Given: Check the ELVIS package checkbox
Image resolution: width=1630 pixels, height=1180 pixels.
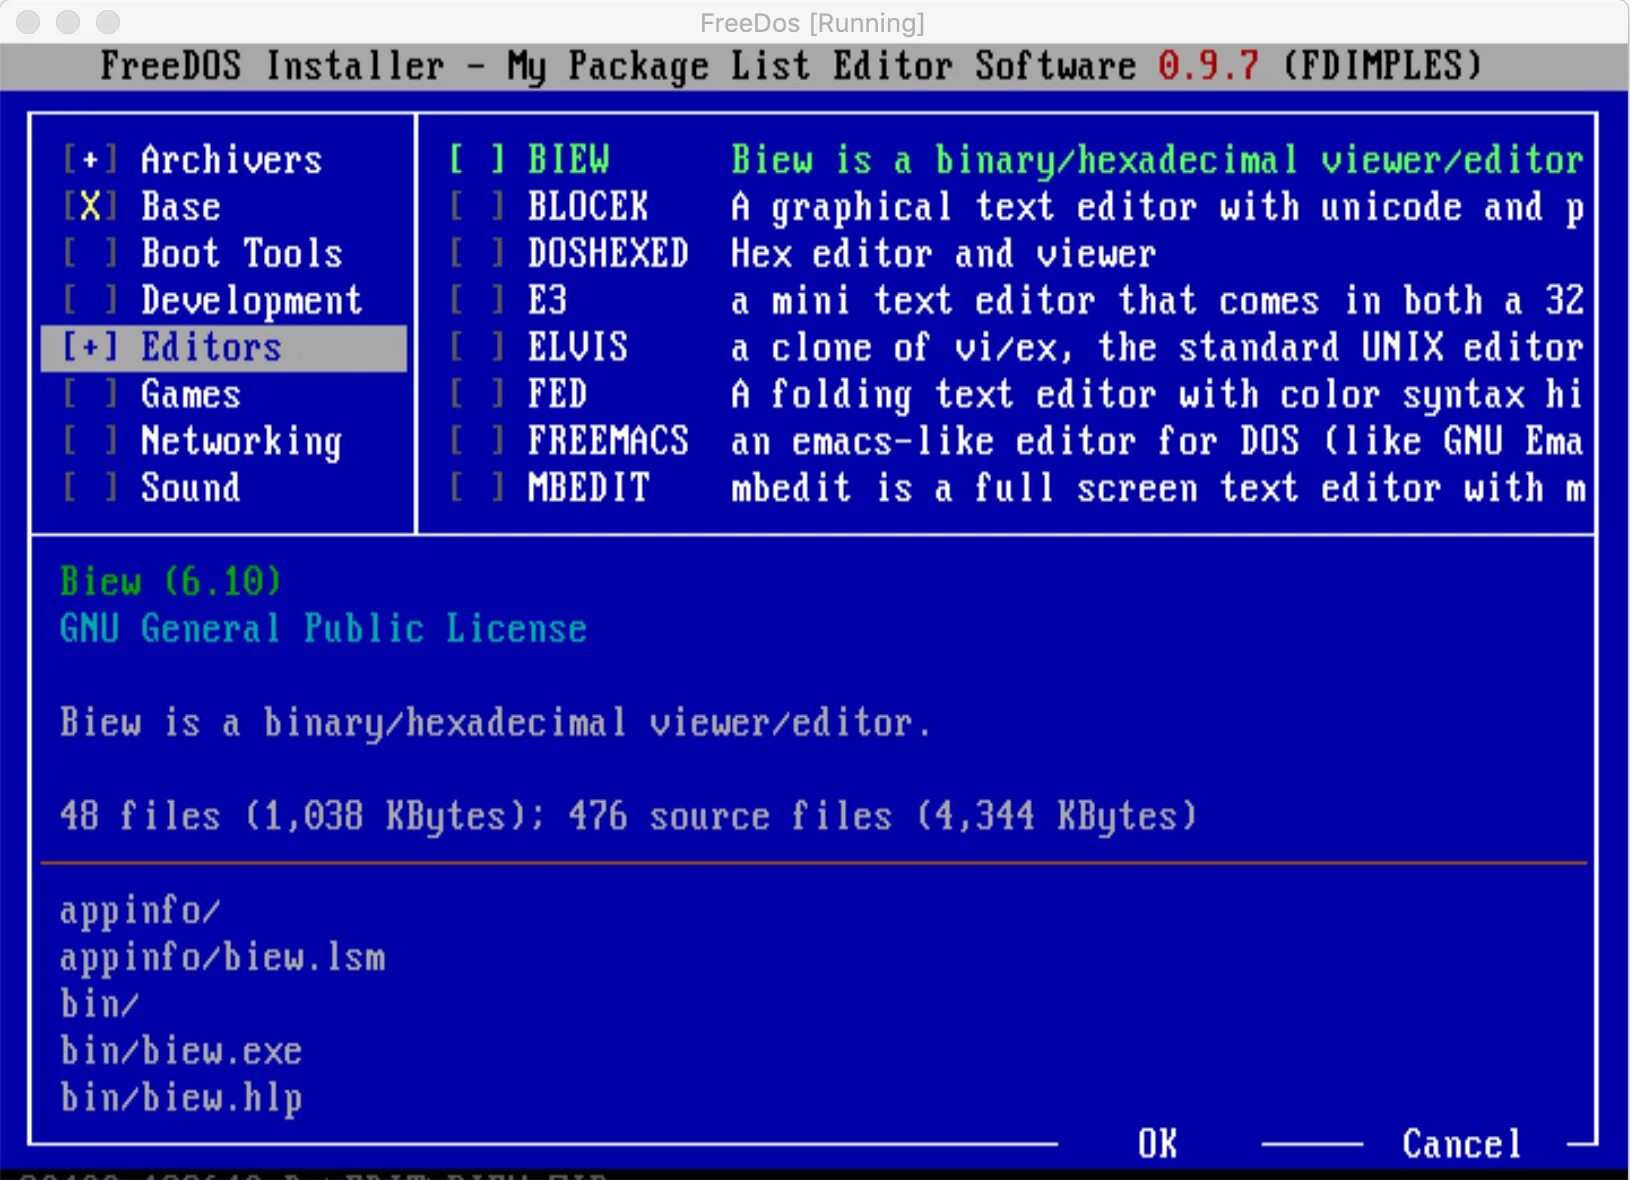Looking at the screenshot, I should coord(477,348).
